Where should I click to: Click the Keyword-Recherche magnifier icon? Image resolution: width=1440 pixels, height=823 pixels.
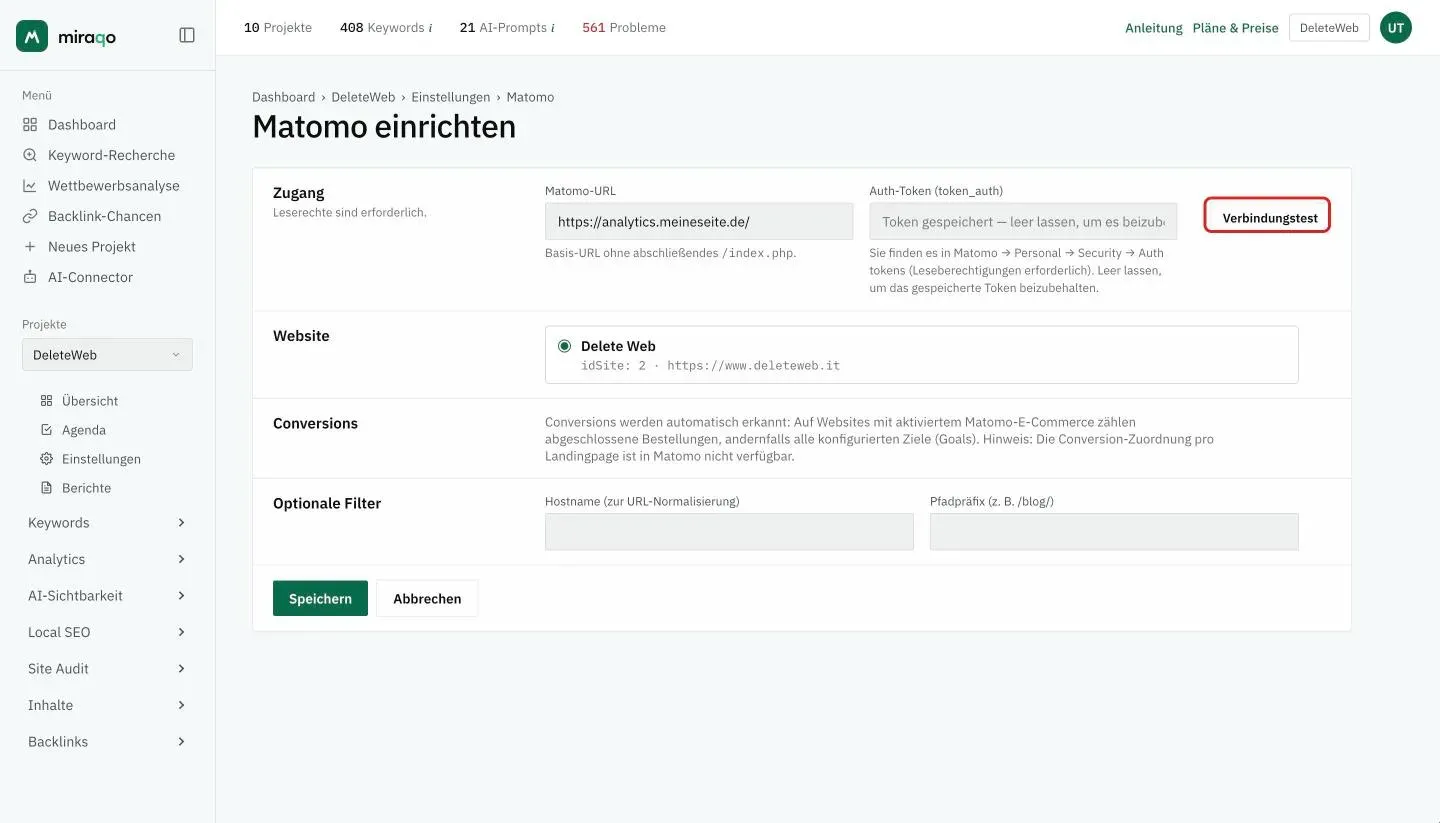(30, 155)
